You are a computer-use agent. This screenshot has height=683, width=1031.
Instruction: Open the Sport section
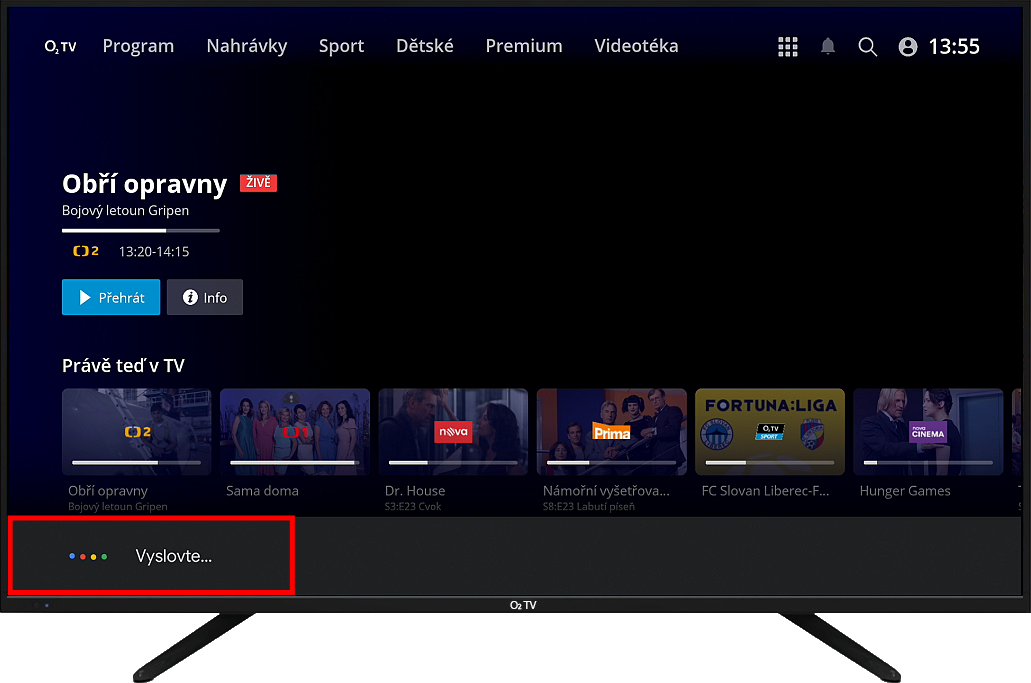tap(341, 46)
